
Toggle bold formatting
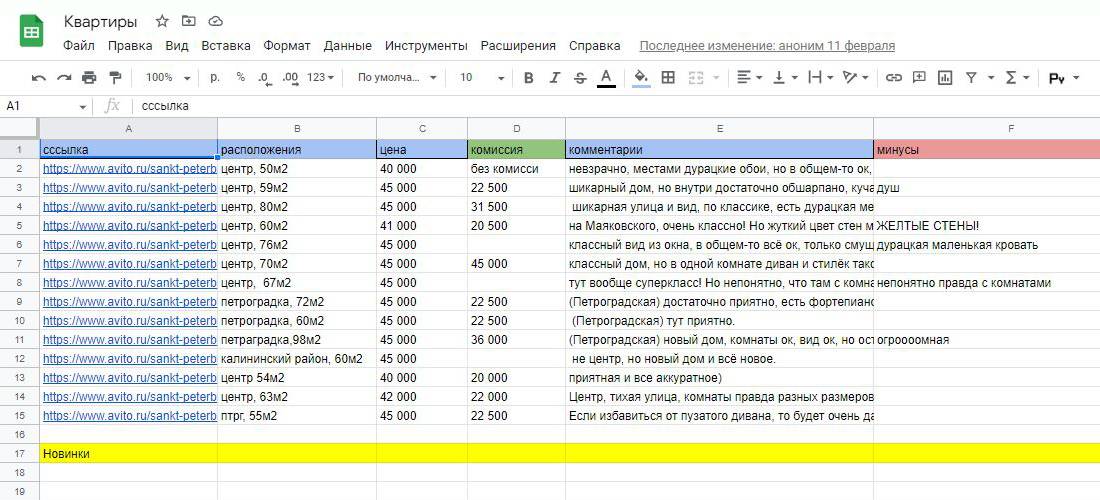[x=529, y=77]
